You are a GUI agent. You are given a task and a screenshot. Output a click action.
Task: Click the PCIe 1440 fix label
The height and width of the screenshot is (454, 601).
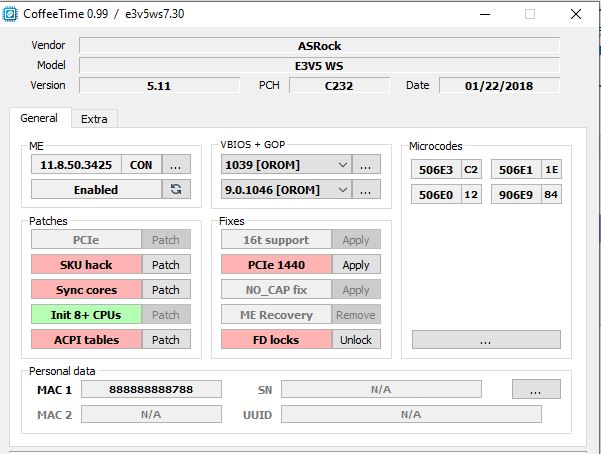(x=276, y=265)
